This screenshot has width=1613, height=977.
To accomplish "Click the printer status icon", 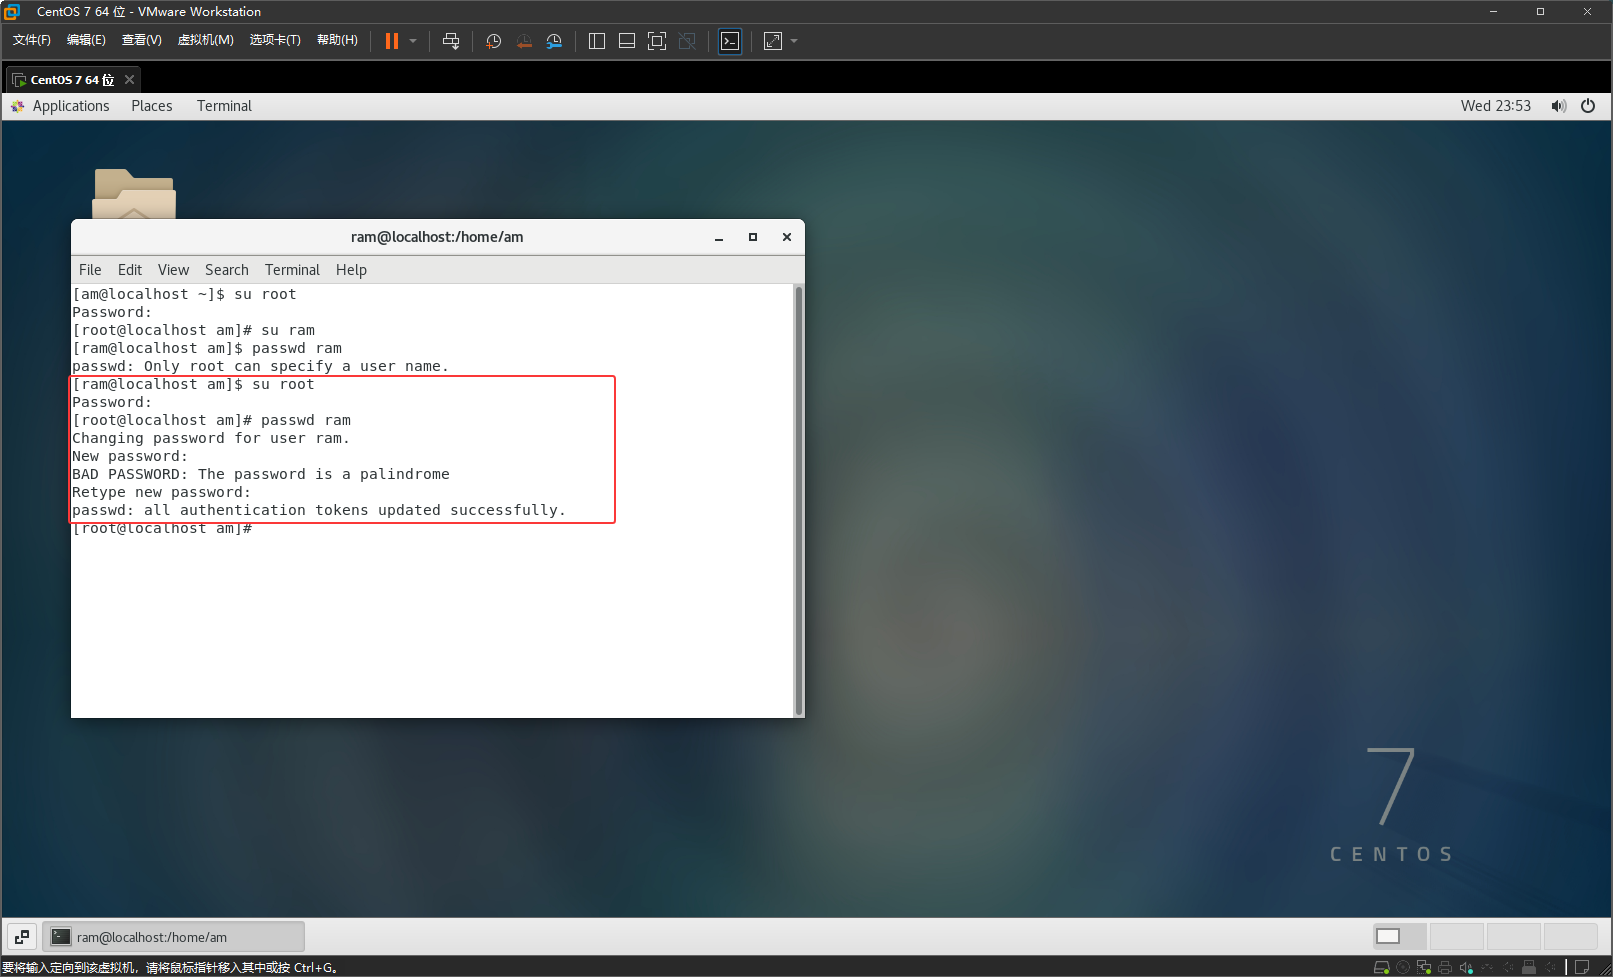I will coord(1445,967).
